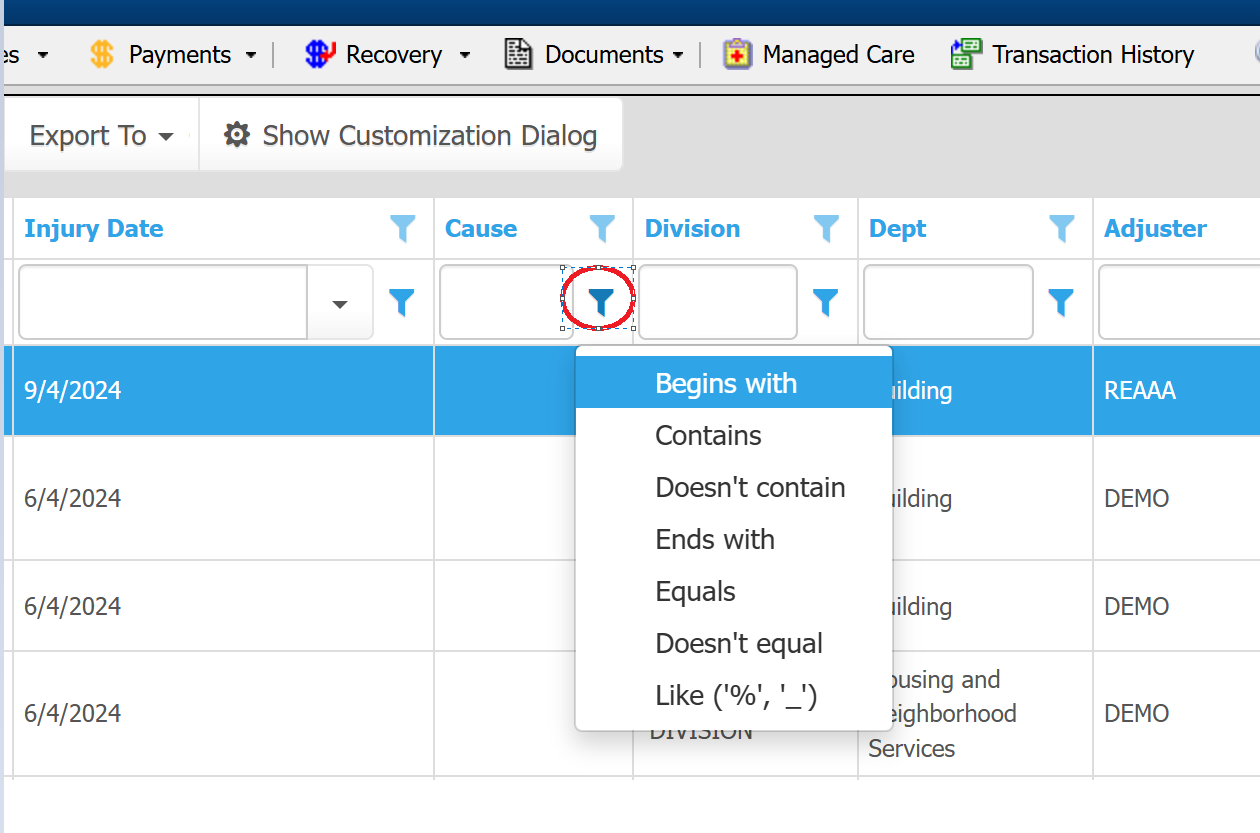Click the Recovery dollar sign icon
1260x833 pixels.
[319, 54]
